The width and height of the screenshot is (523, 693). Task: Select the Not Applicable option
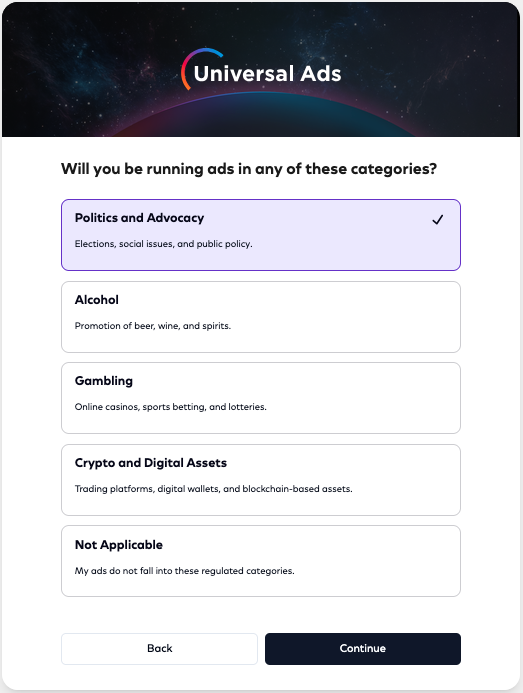[x=261, y=561]
